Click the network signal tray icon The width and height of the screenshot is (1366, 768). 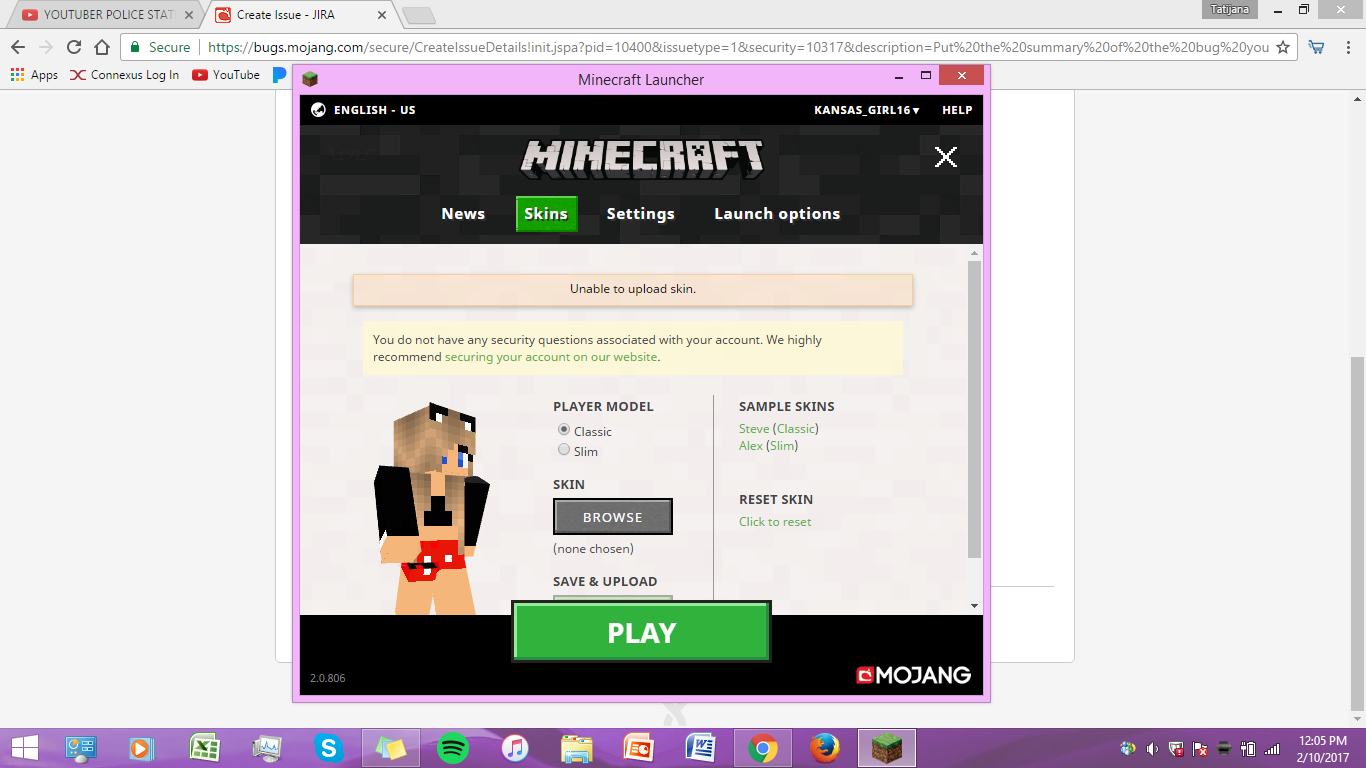[x=1272, y=748]
